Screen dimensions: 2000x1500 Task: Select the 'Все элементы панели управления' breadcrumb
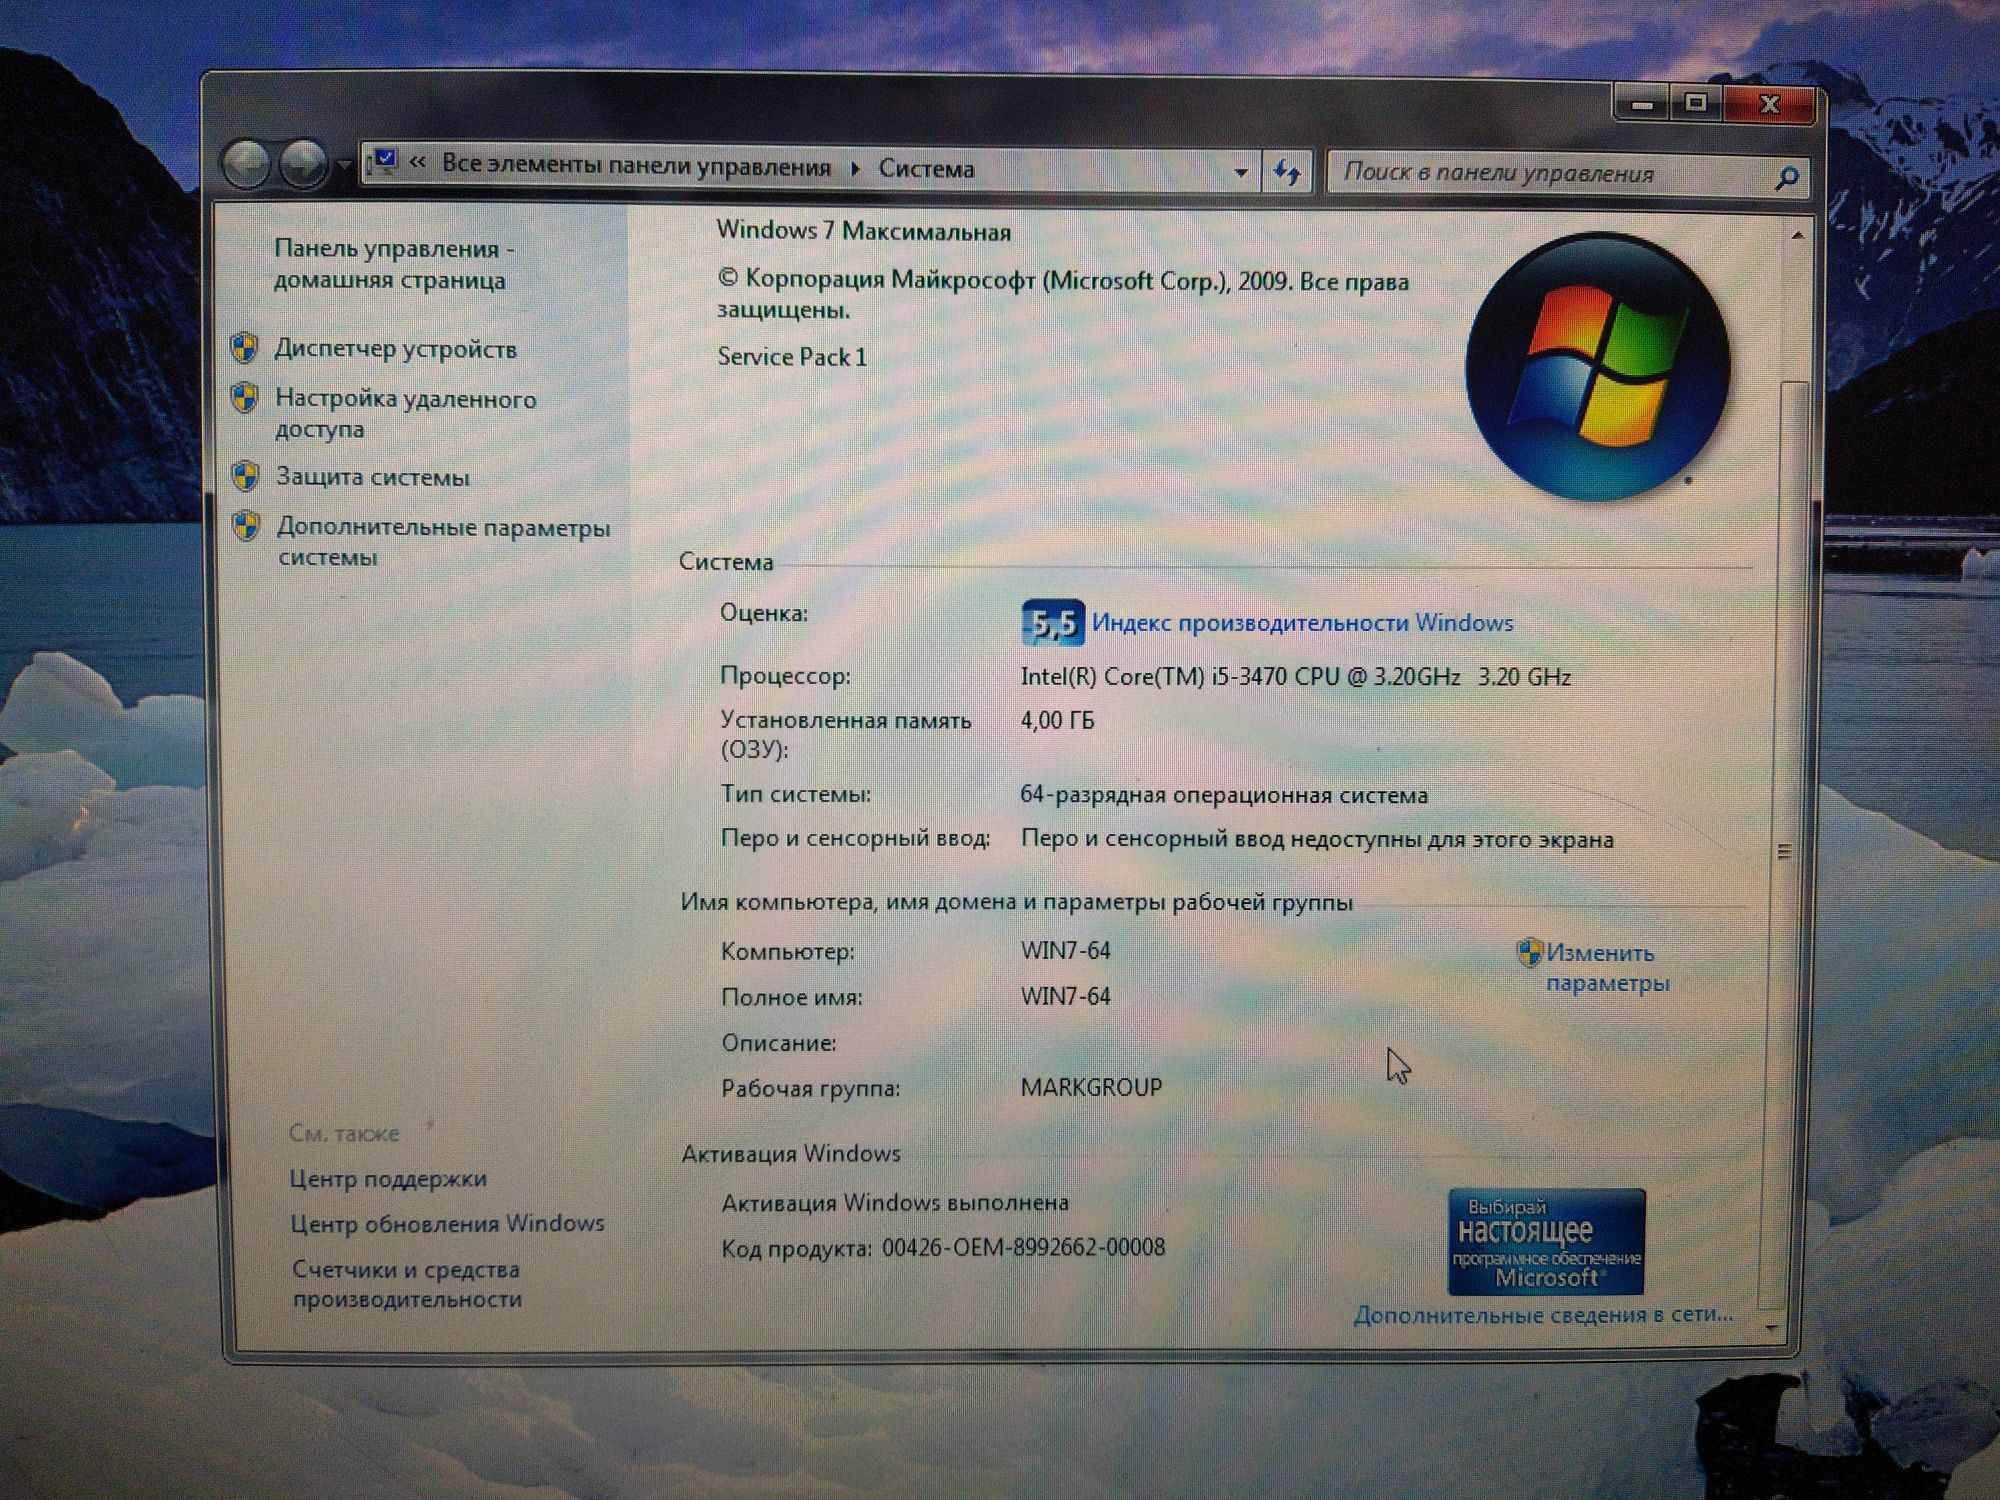[x=636, y=166]
